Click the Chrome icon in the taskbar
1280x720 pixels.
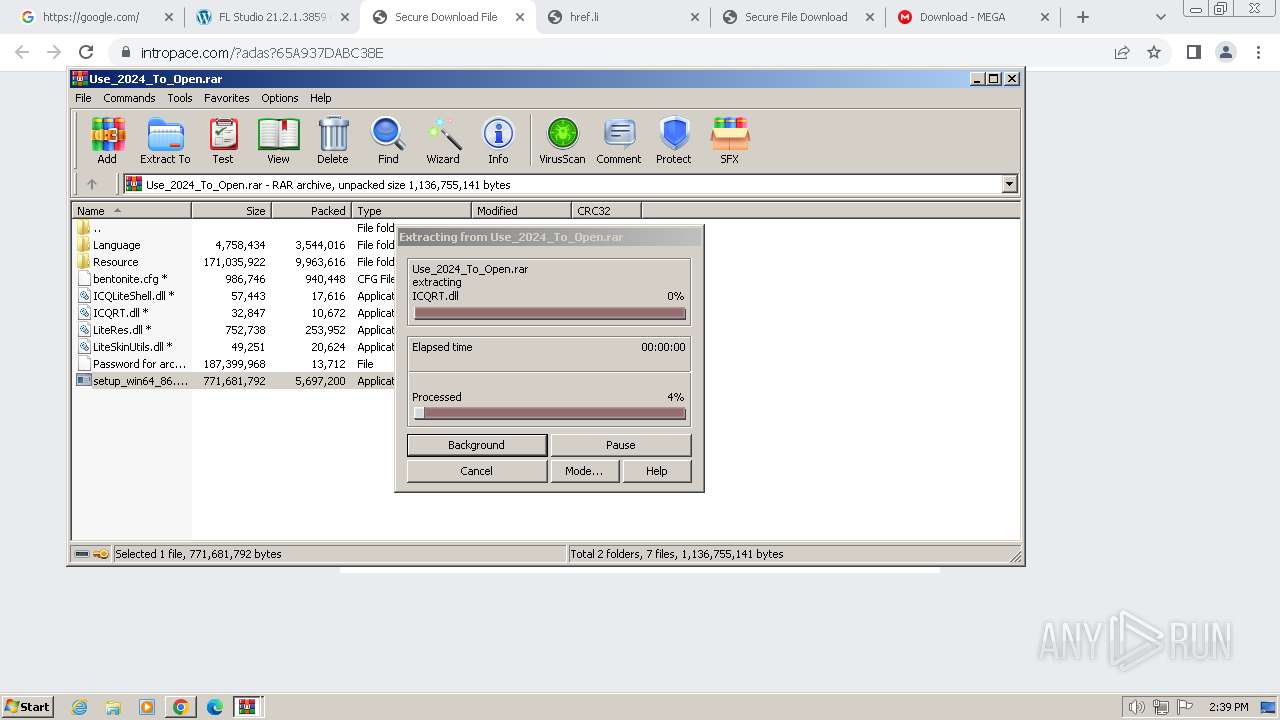point(180,707)
